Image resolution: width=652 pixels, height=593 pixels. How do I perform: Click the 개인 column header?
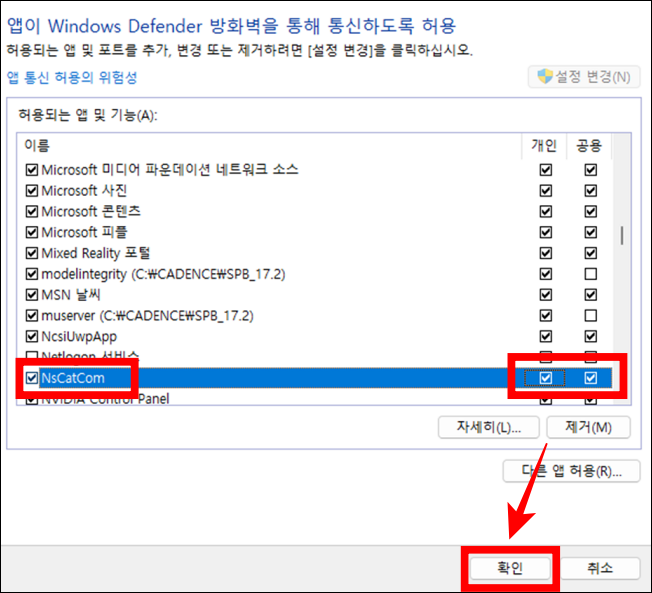click(544, 146)
